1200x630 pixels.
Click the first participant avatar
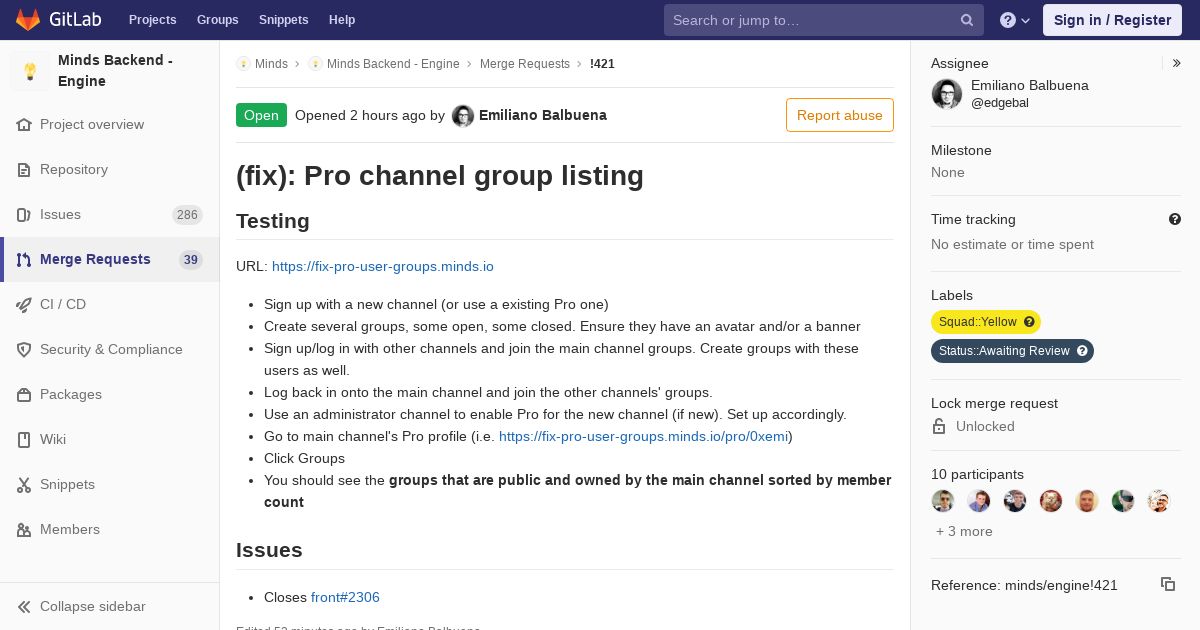[x=943, y=501]
